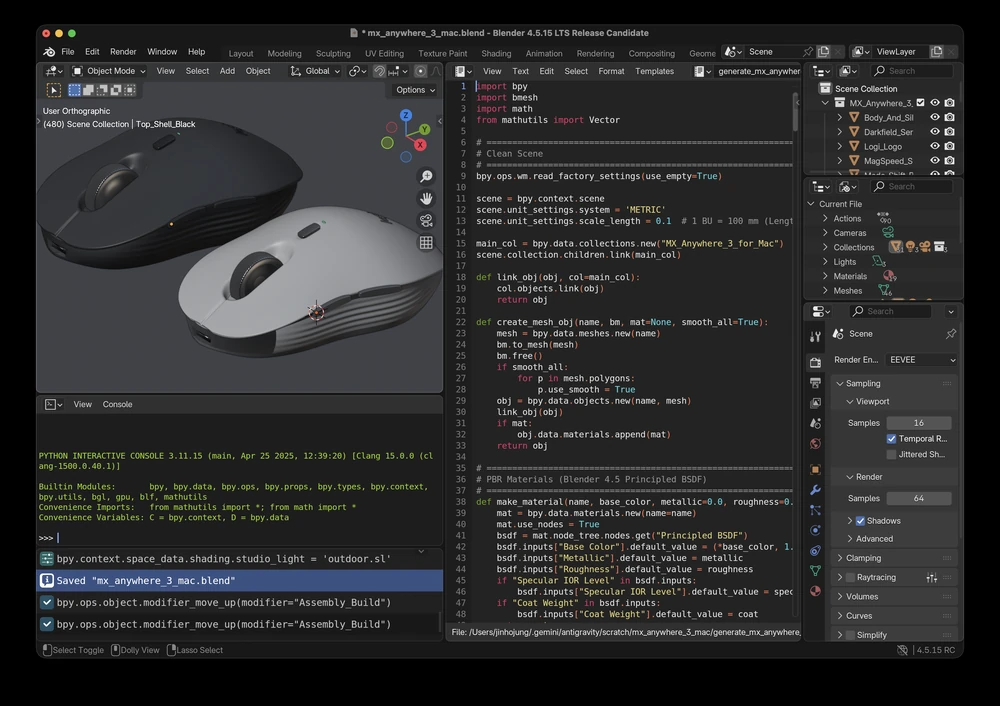The height and width of the screenshot is (706, 1000).
Task: Open the Global transform orientation dropdown
Action: click(316, 71)
